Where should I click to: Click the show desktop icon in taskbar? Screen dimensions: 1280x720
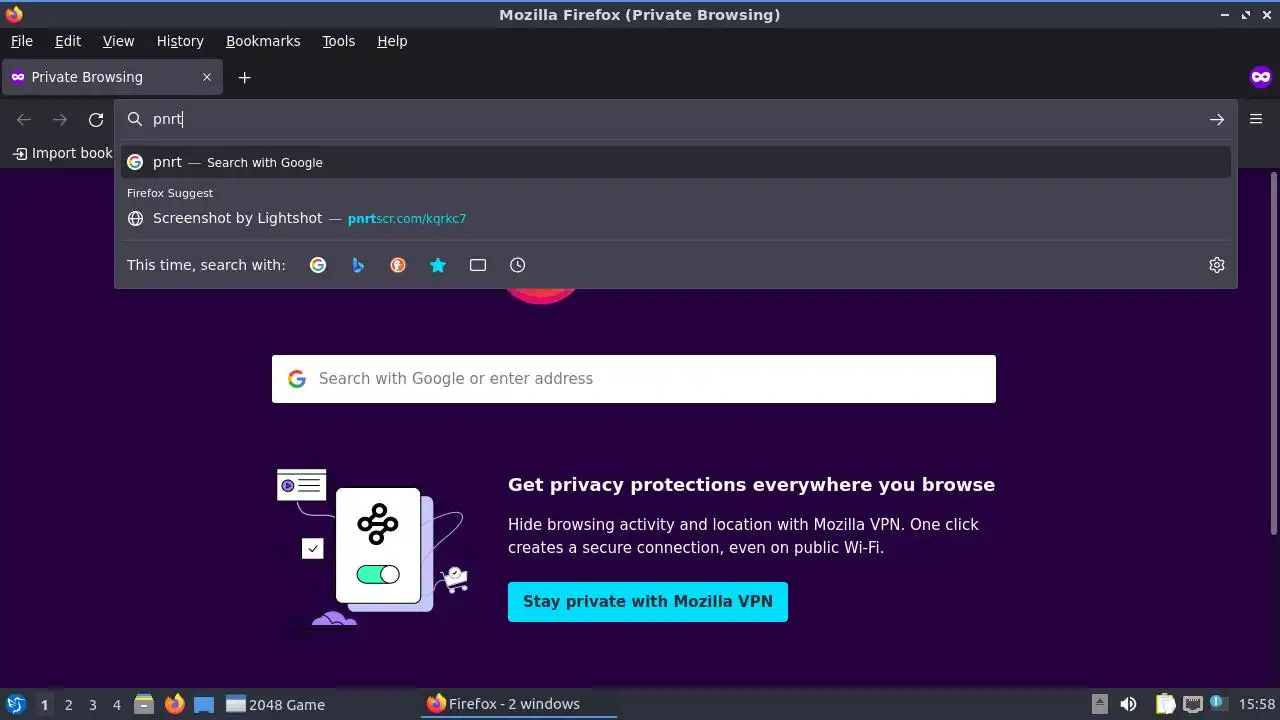point(204,704)
